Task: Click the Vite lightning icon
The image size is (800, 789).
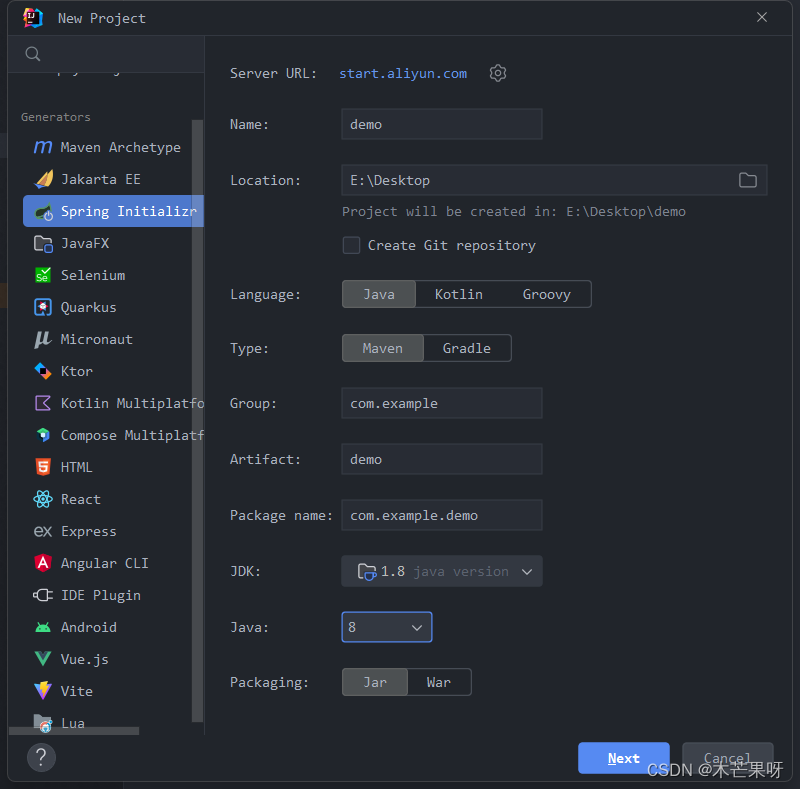Action: tap(43, 691)
